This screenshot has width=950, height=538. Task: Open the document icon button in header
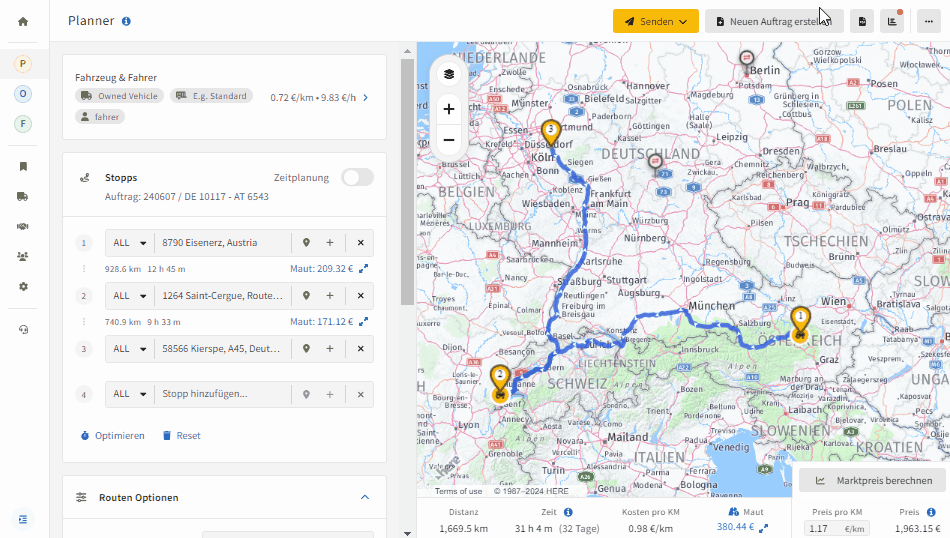point(862,21)
